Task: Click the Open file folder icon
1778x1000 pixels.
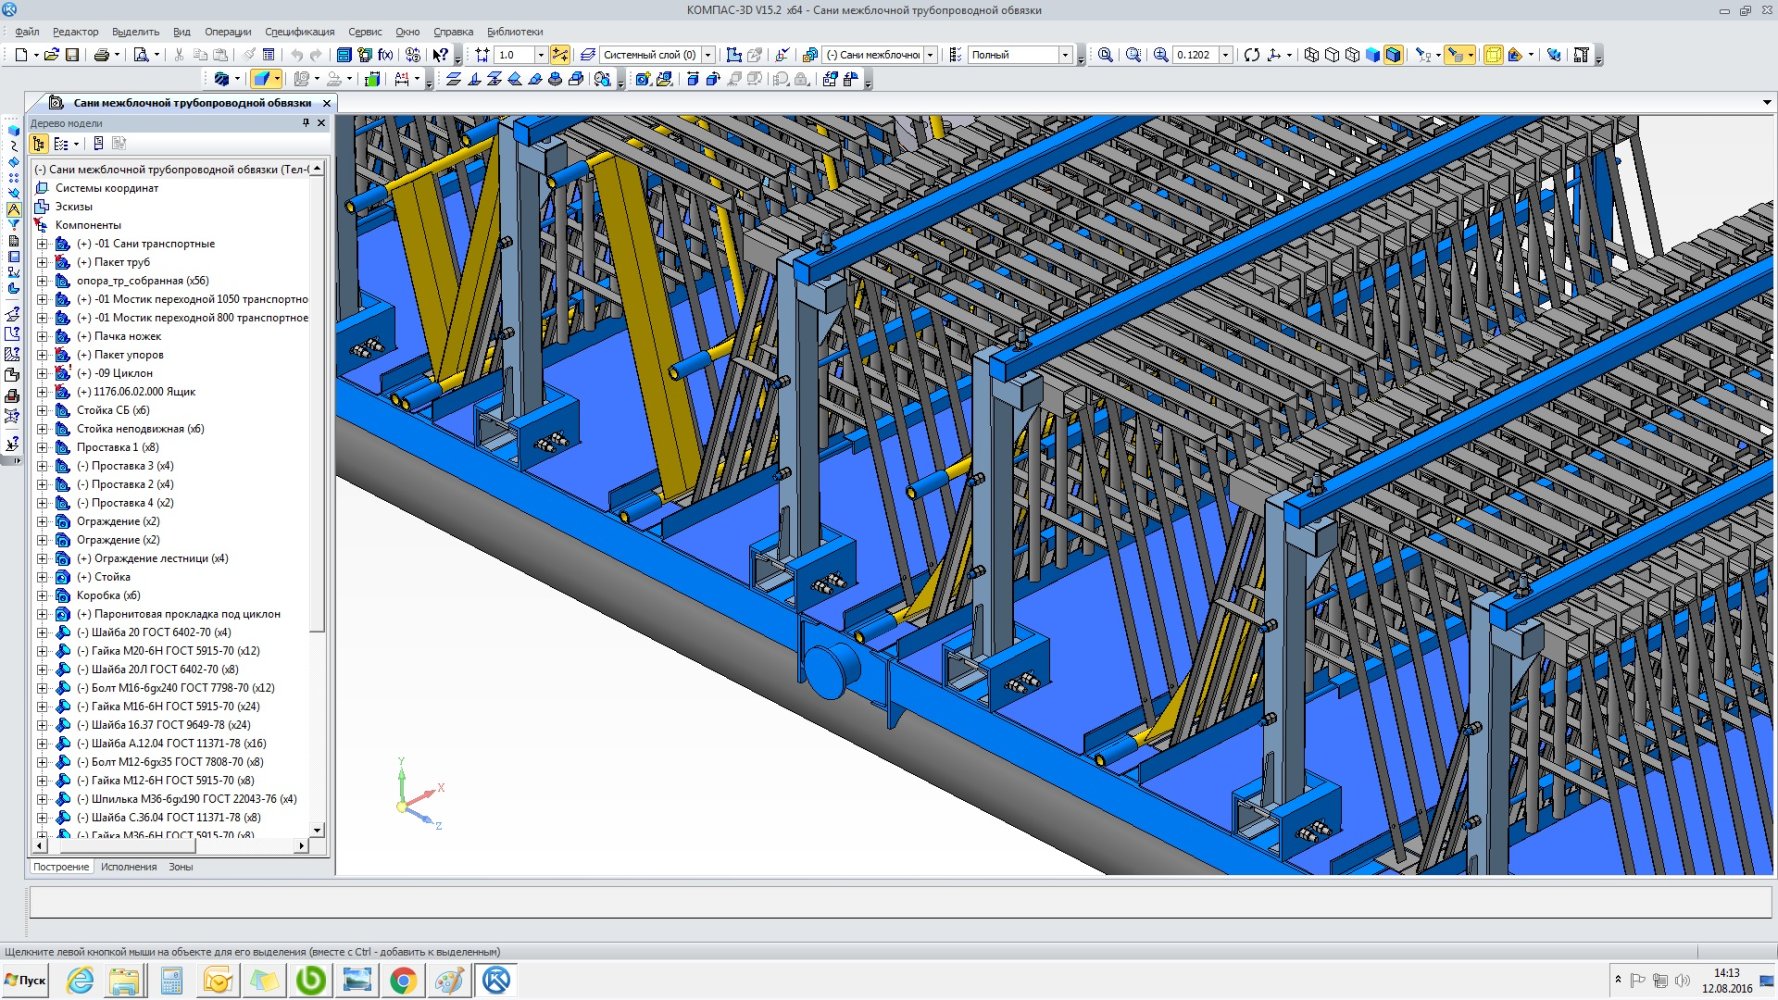Action: tap(51, 55)
